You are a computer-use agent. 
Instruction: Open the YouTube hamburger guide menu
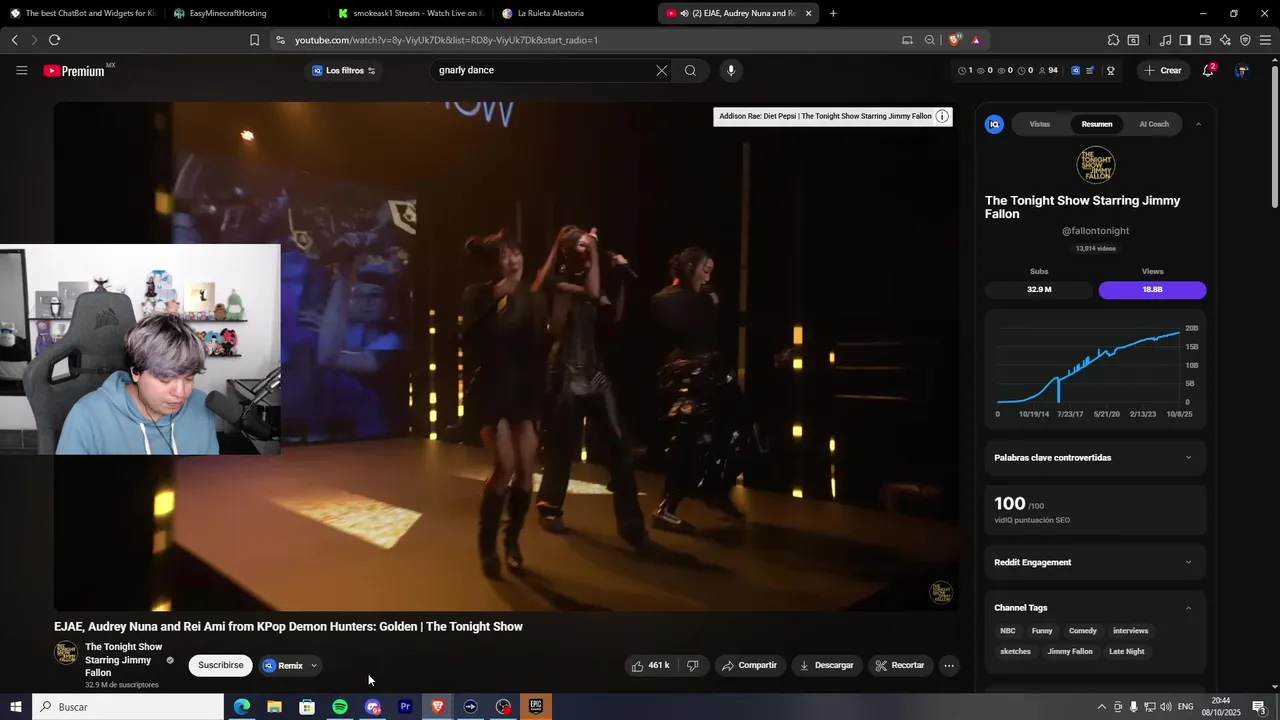21,70
